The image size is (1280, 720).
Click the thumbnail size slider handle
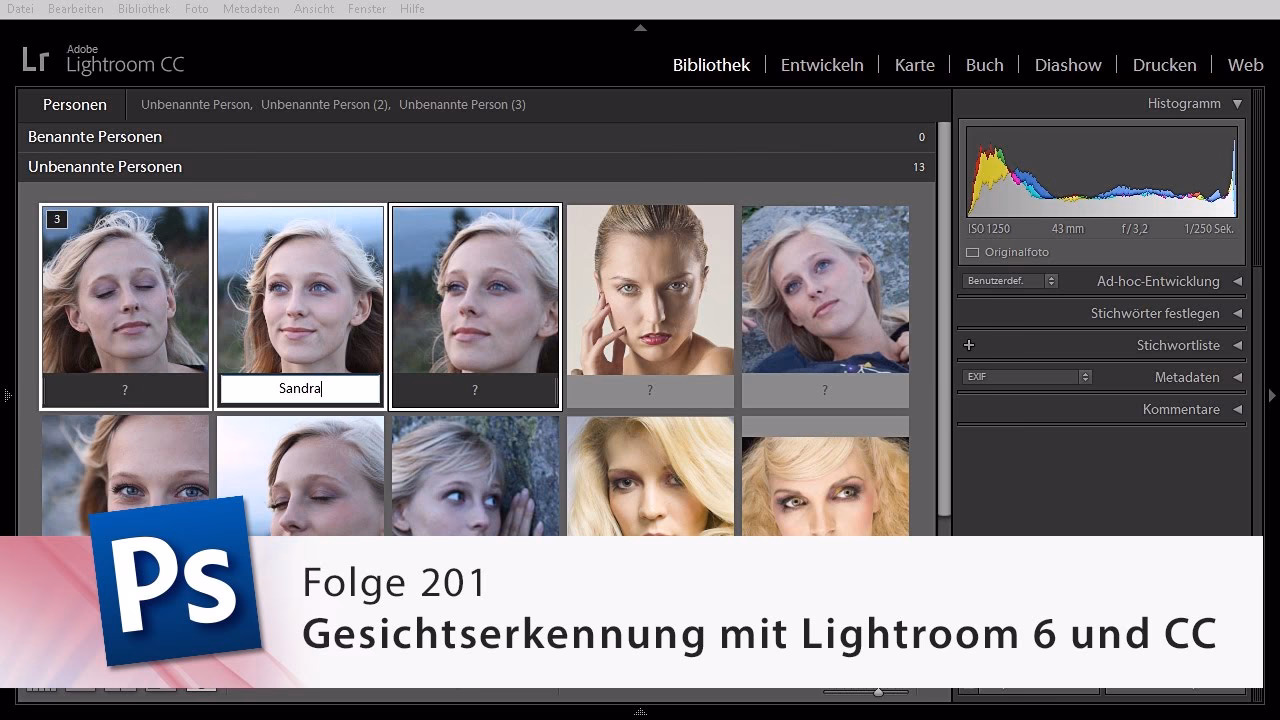click(878, 692)
